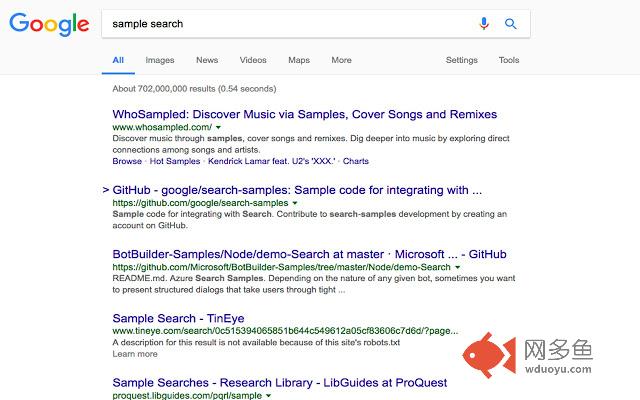
Task: Expand dropdown arrow next to whosampled.com URL
Action: pyautogui.click(x=218, y=127)
